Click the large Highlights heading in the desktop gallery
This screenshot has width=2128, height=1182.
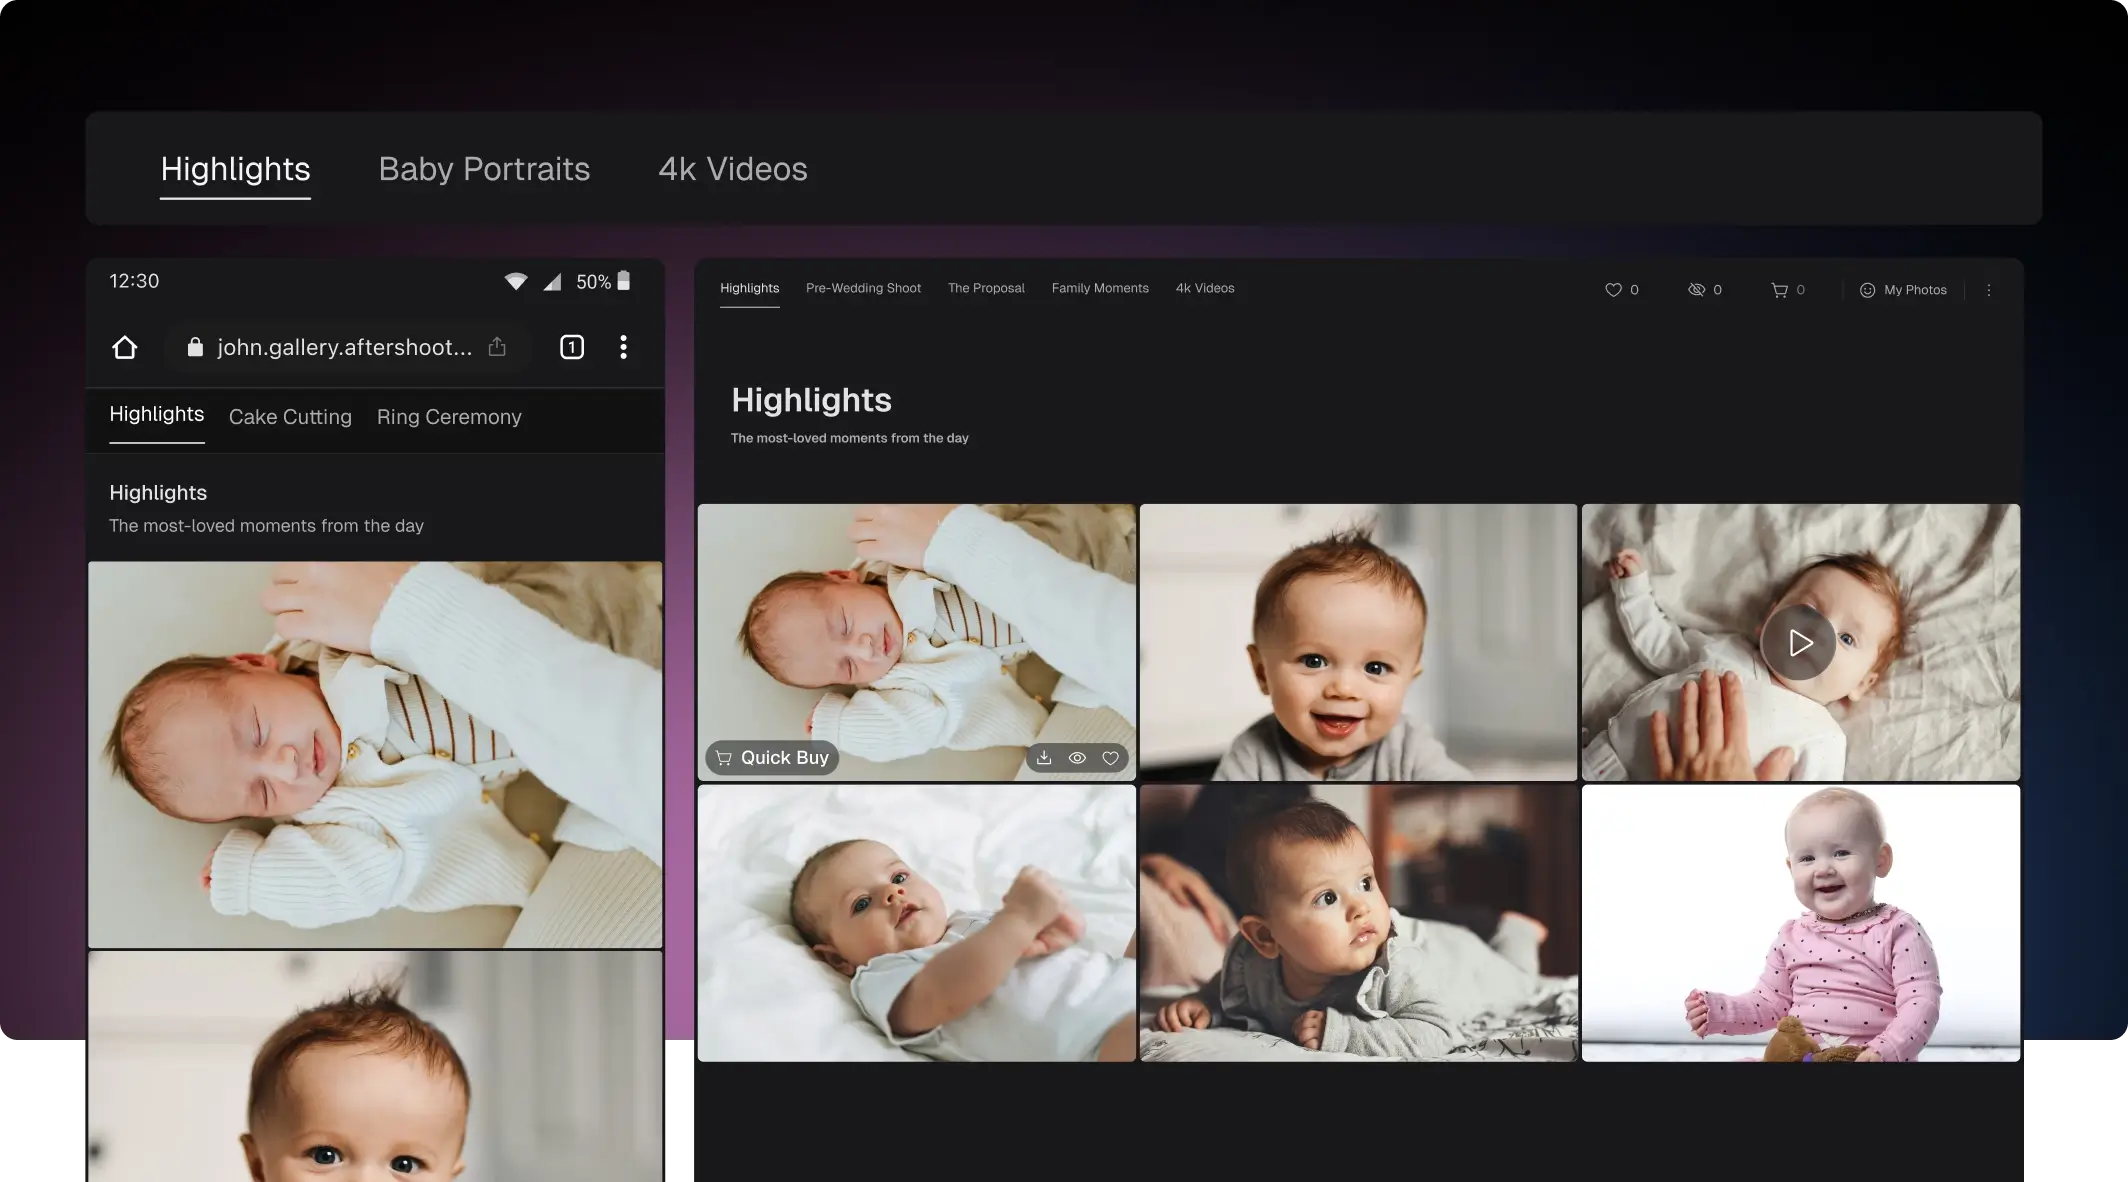point(811,400)
